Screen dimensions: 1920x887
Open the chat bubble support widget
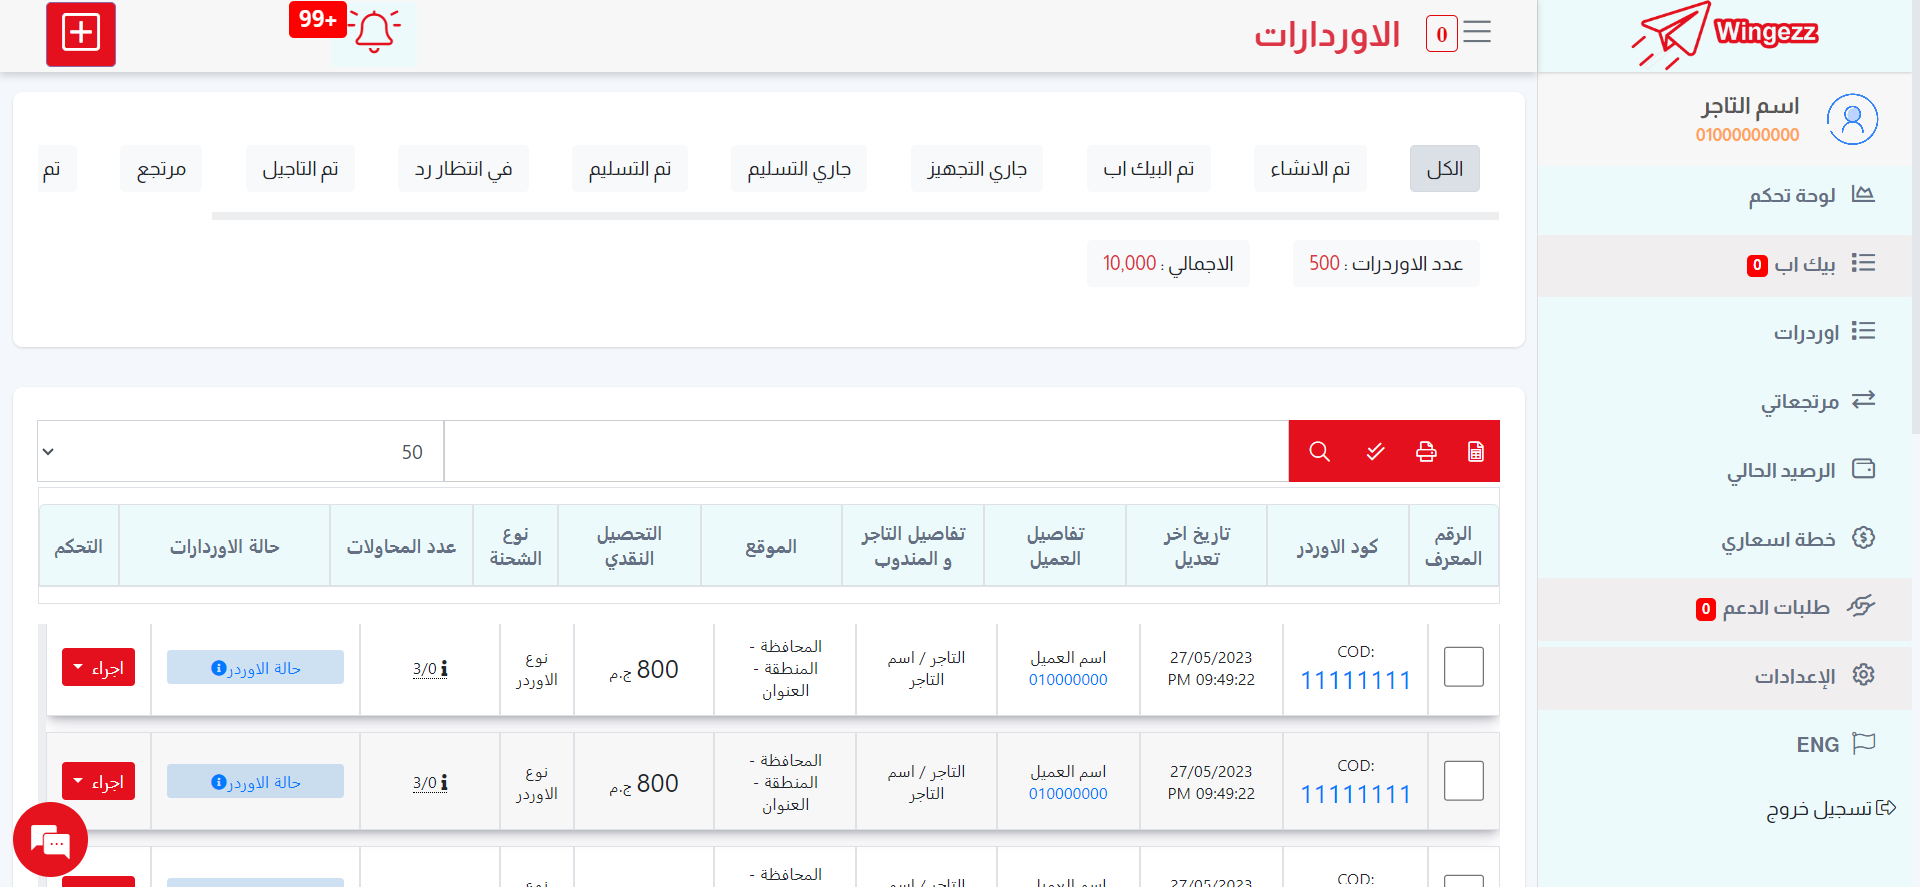pos(50,841)
